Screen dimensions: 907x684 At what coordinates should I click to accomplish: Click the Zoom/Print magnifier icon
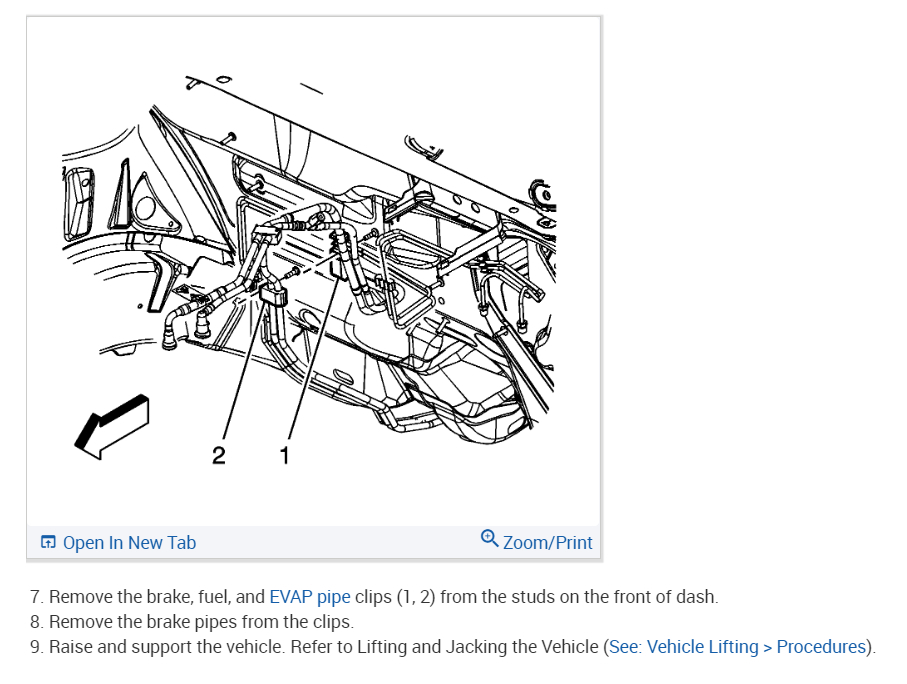489,538
